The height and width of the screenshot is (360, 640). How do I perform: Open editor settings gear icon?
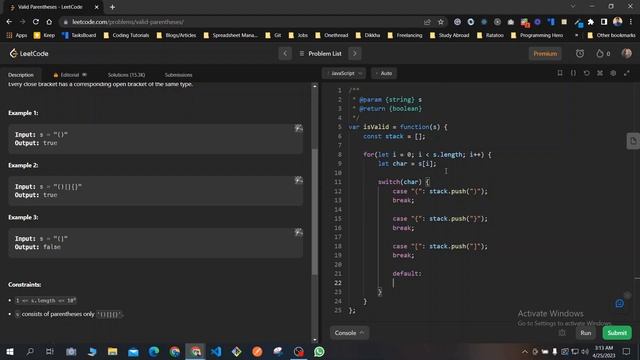click(613, 73)
